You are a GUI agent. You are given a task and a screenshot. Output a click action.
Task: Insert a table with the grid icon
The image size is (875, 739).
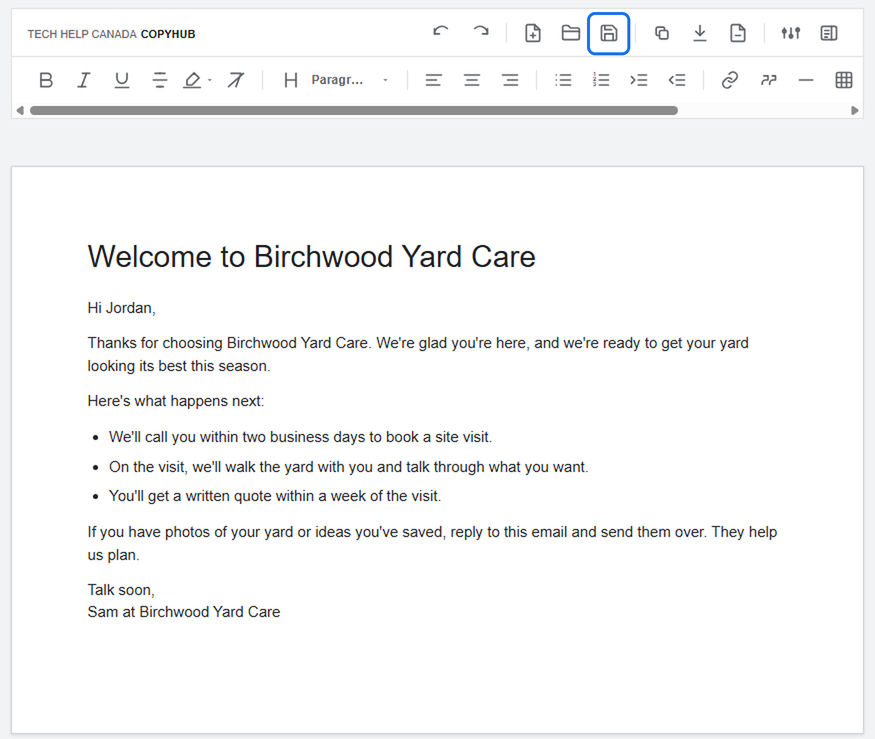coord(844,80)
